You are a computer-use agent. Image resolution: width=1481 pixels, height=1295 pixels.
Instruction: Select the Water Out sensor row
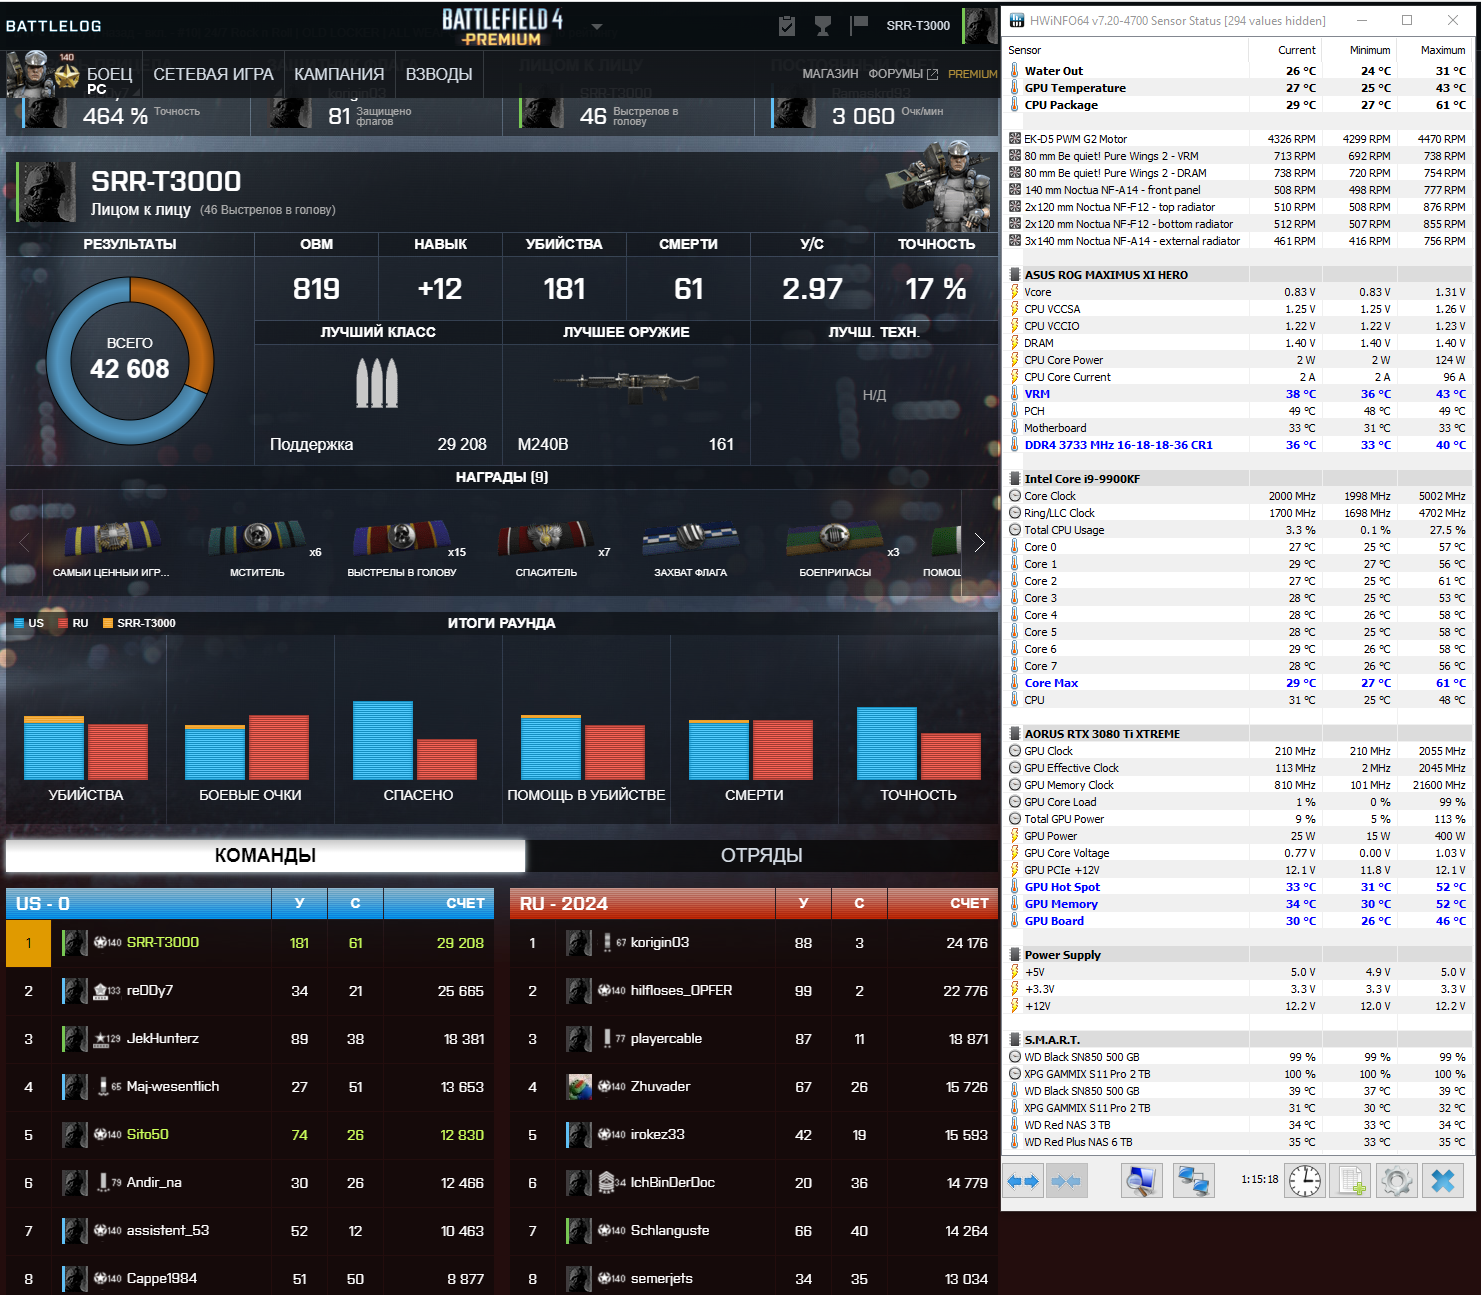coord(1238,71)
